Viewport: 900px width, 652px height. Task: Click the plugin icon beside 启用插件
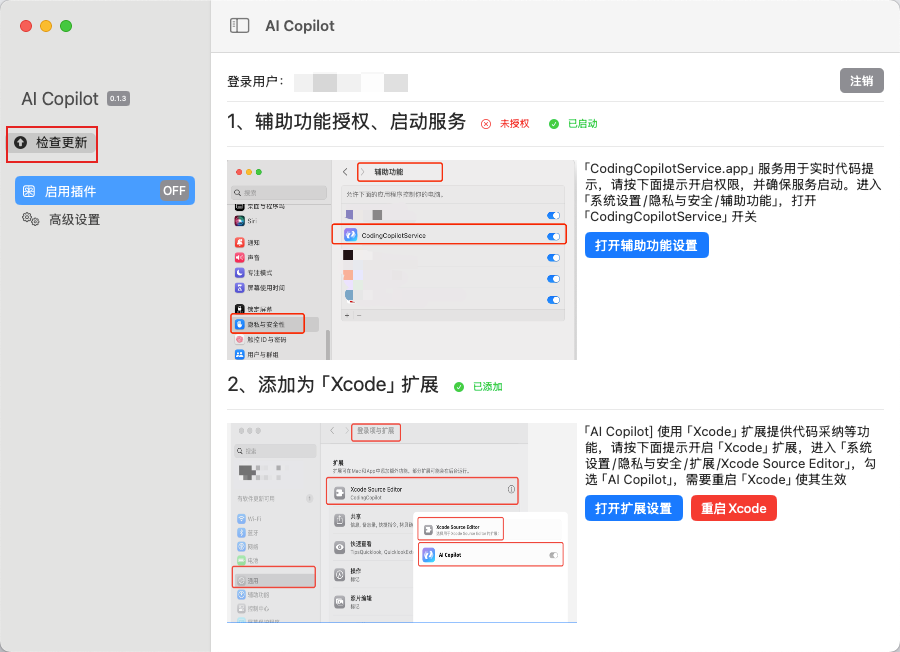[29, 191]
